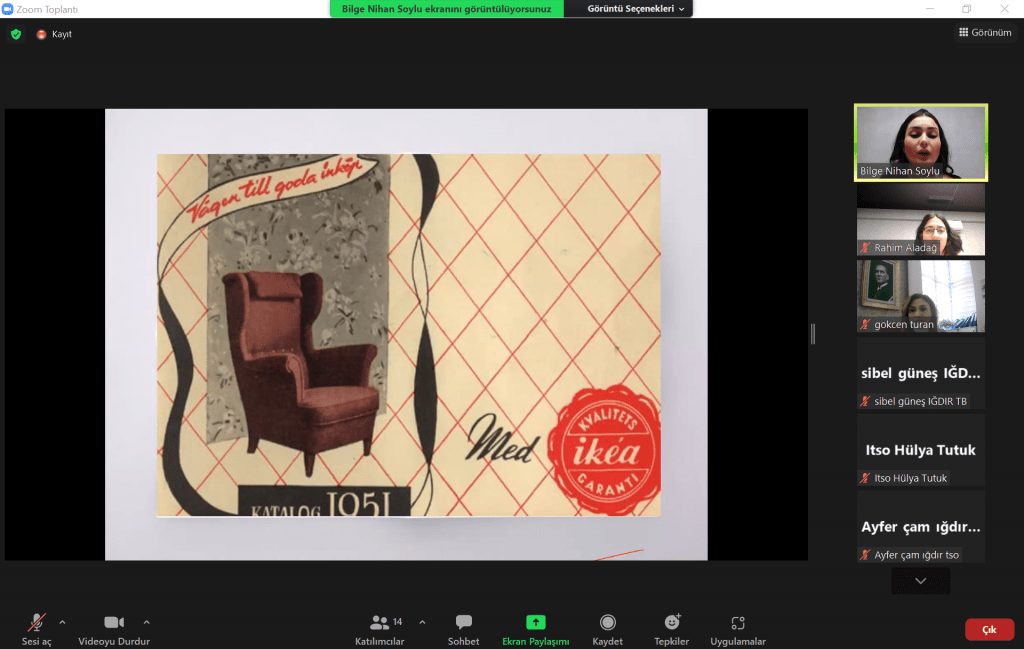Open the Görünüm view layout menu

[985, 33]
